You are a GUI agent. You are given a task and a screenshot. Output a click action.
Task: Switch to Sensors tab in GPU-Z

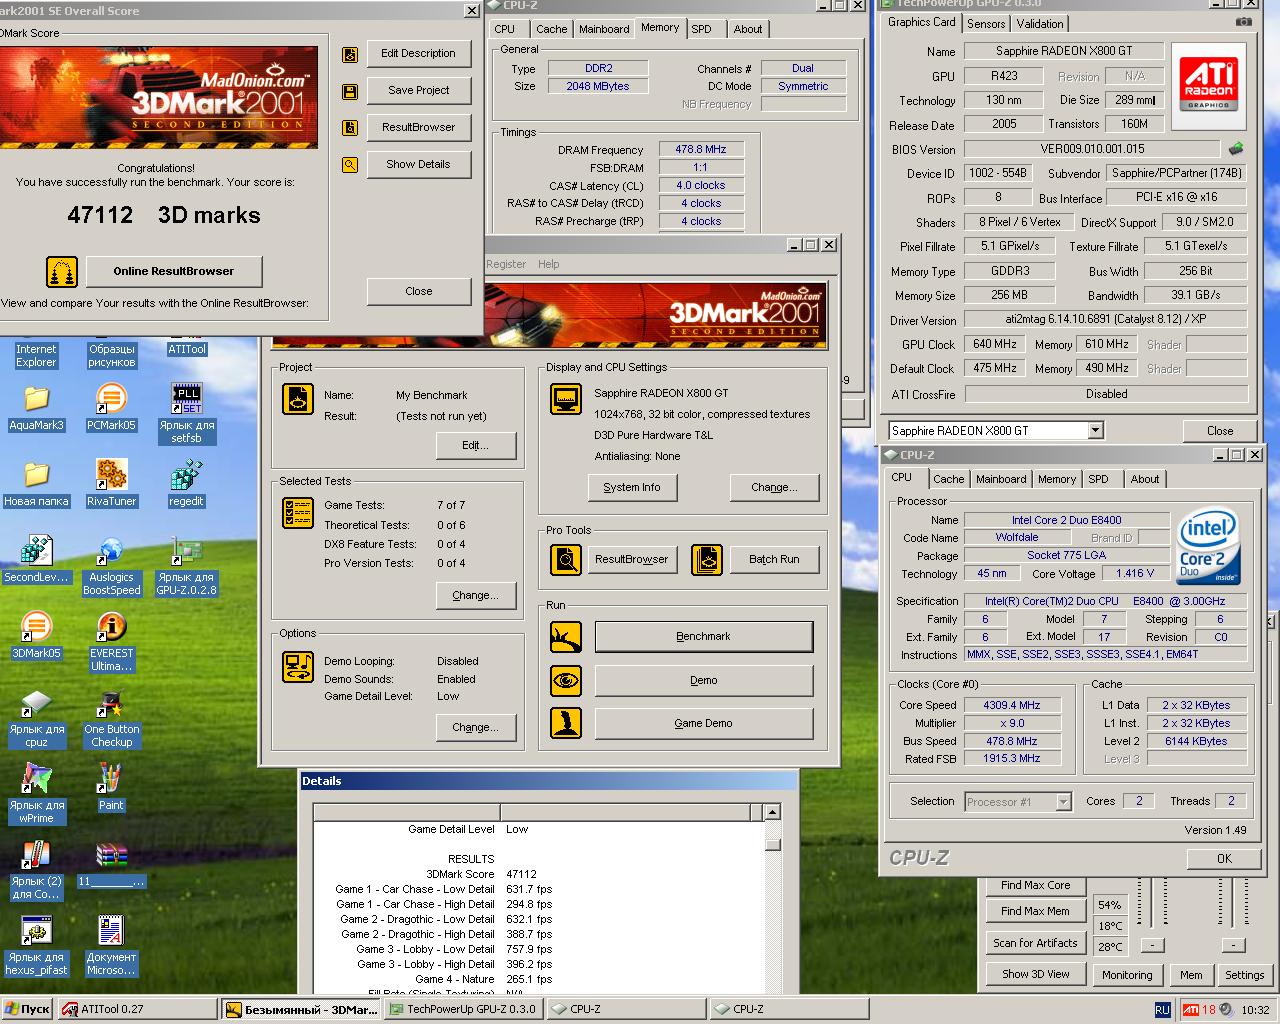(986, 24)
